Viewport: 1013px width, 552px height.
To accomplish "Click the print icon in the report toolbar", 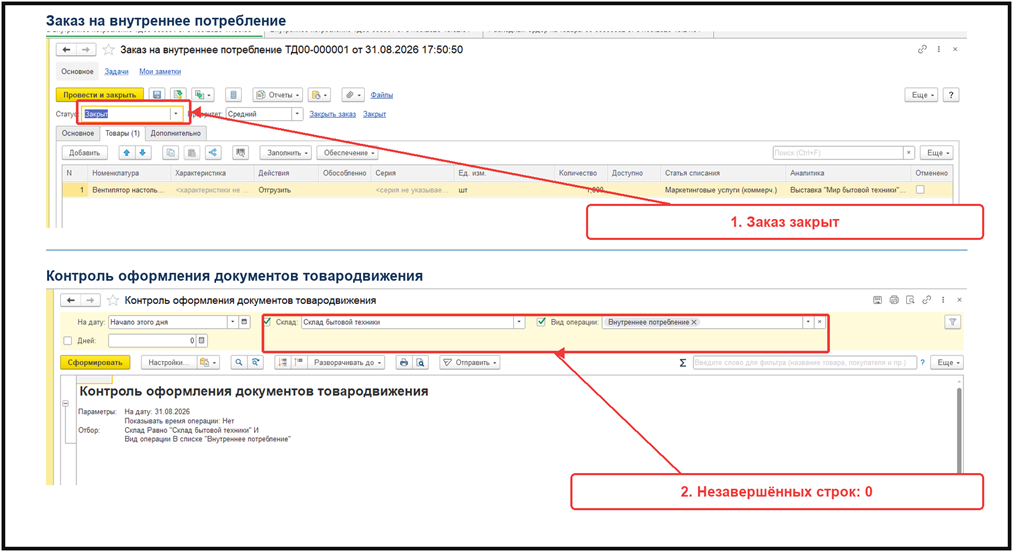I will pyautogui.click(x=404, y=363).
